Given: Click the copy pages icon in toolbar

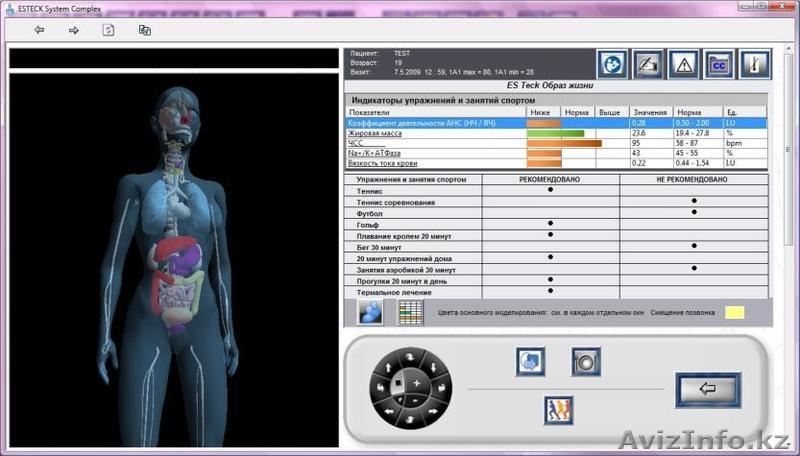Looking at the screenshot, I should (145, 30).
